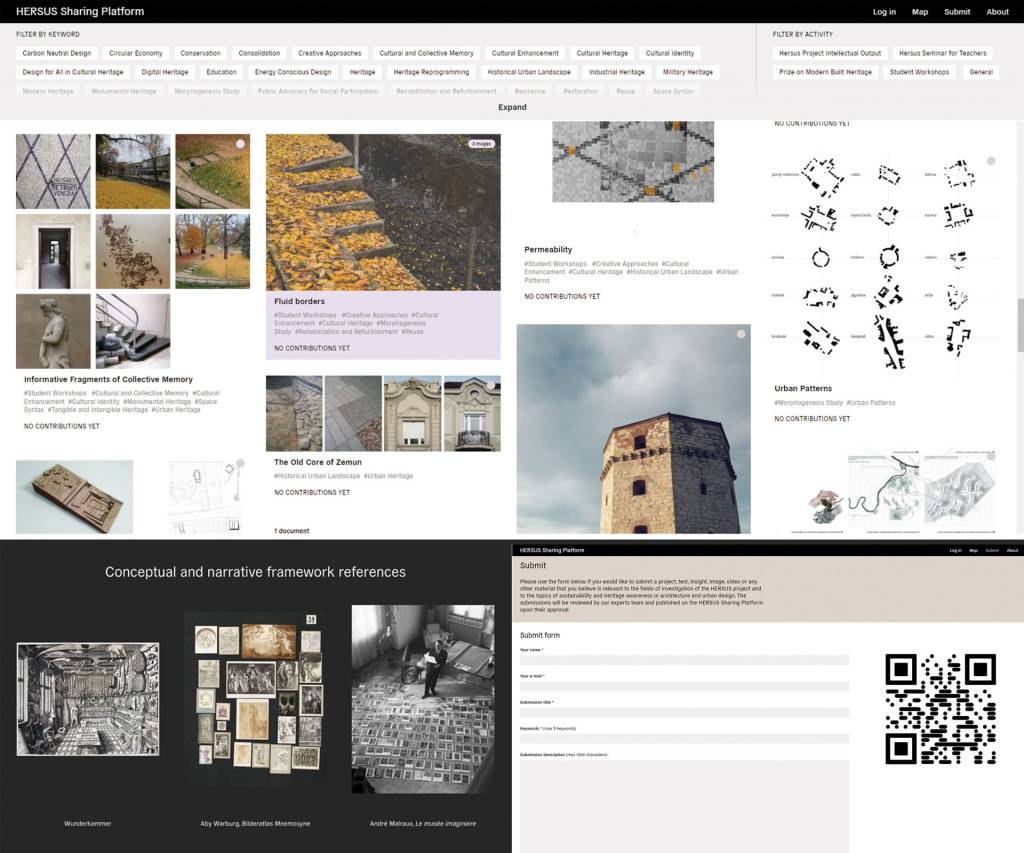The image size is (1024, 853).
Task: Choose the Education keyword chip
Action: (x=221, y=72)
